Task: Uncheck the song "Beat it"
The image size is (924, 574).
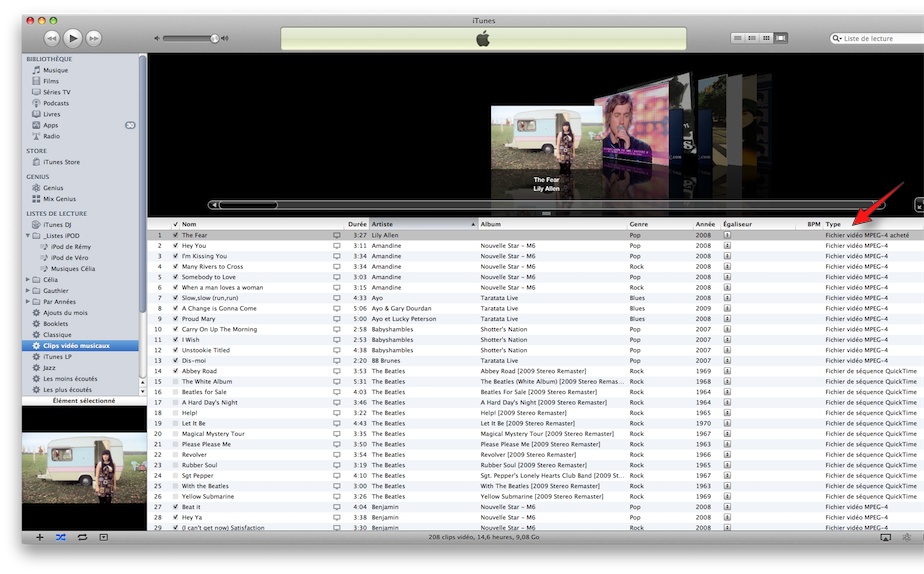Action: (x=176, y=507)
